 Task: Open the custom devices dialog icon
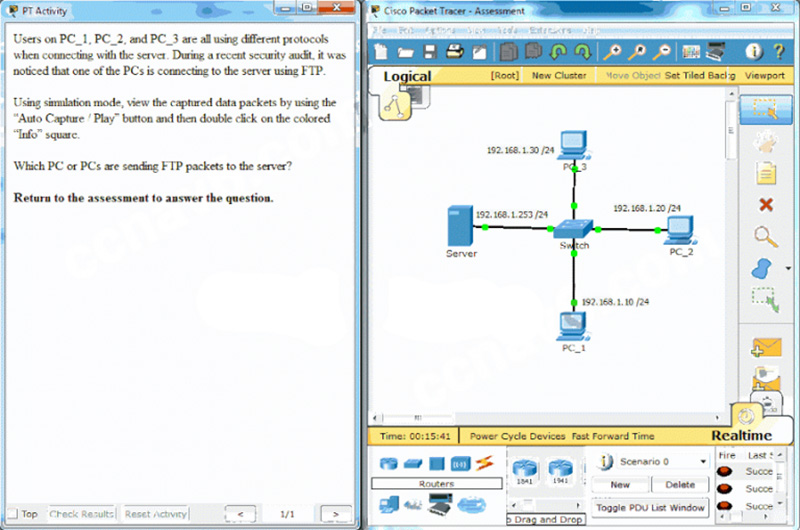pyautogui.click(x=715, y=52)
